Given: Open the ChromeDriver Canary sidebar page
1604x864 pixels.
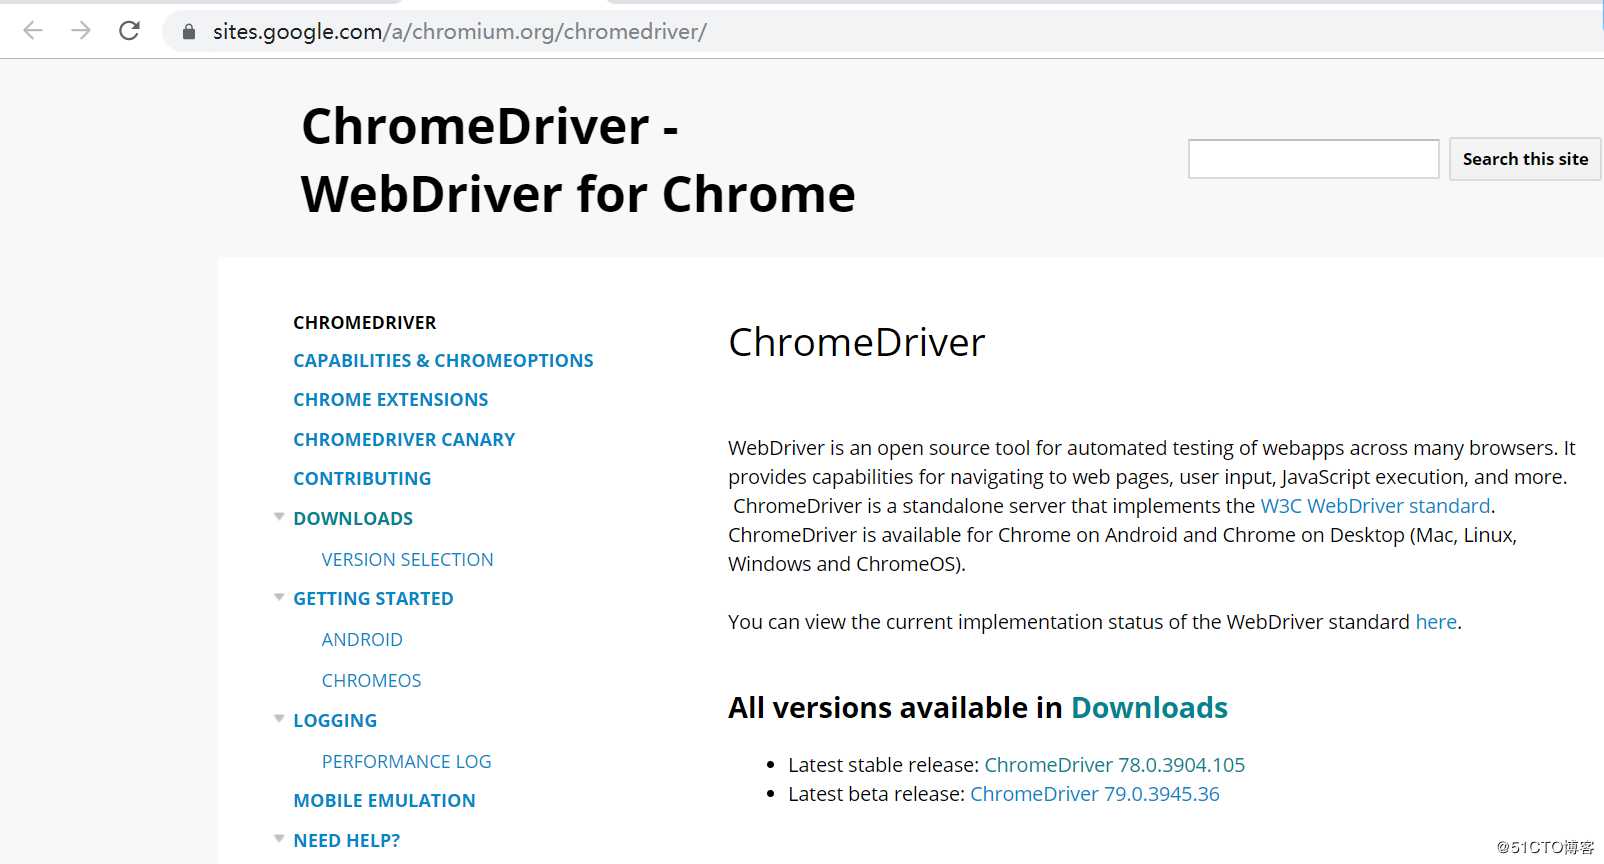Looking at the screenshot, I should click(x=404, y=440).
